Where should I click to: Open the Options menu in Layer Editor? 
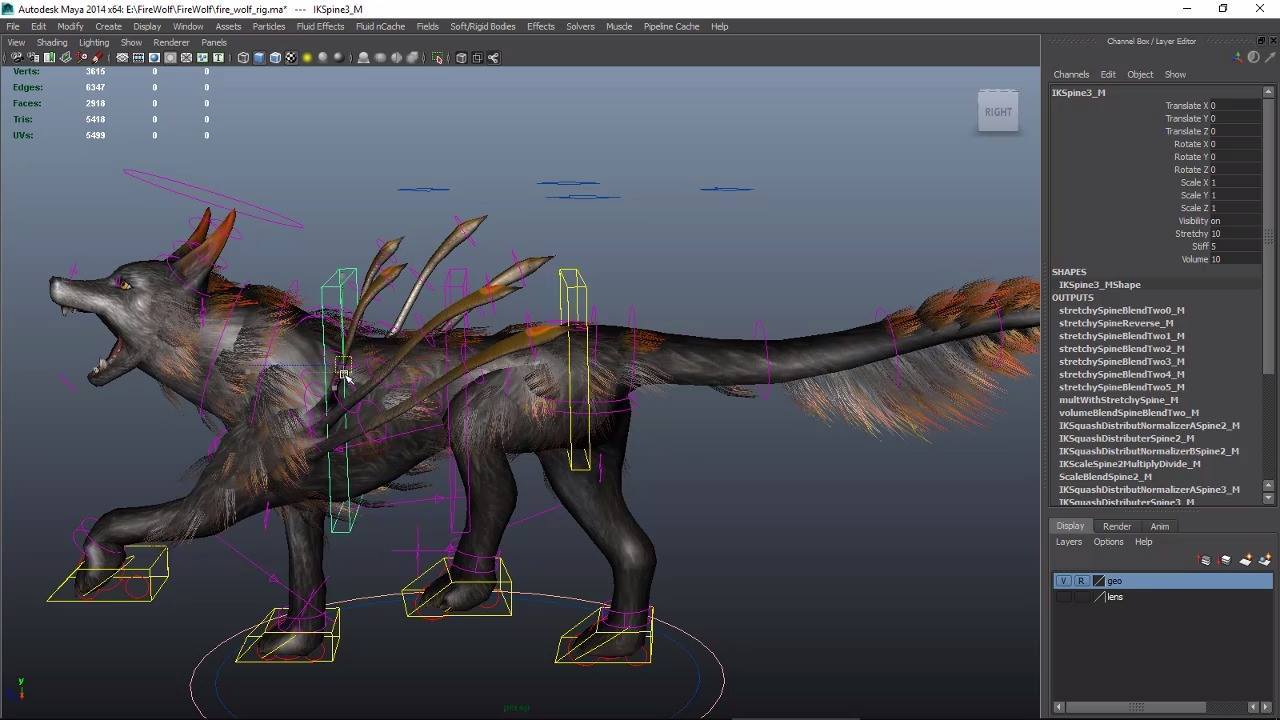pos(1108,542)
